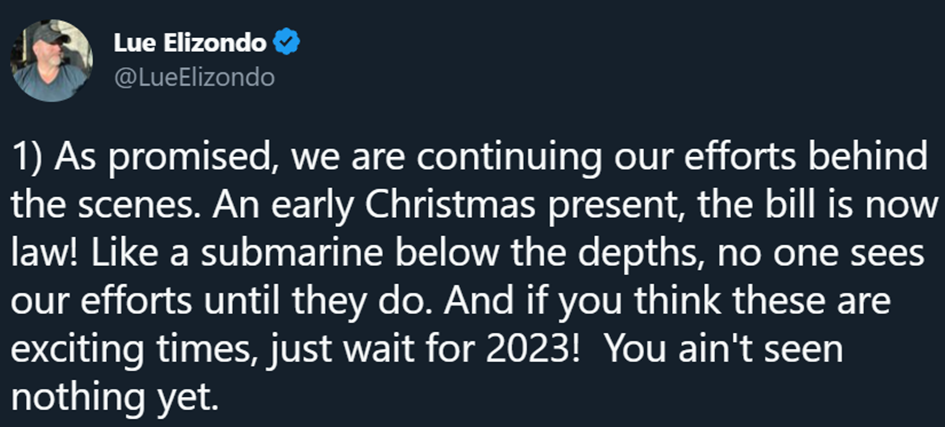Click the '1)' thread number in the tweet
The width and height of the screenshot is (945, 427).
(30, 159)
